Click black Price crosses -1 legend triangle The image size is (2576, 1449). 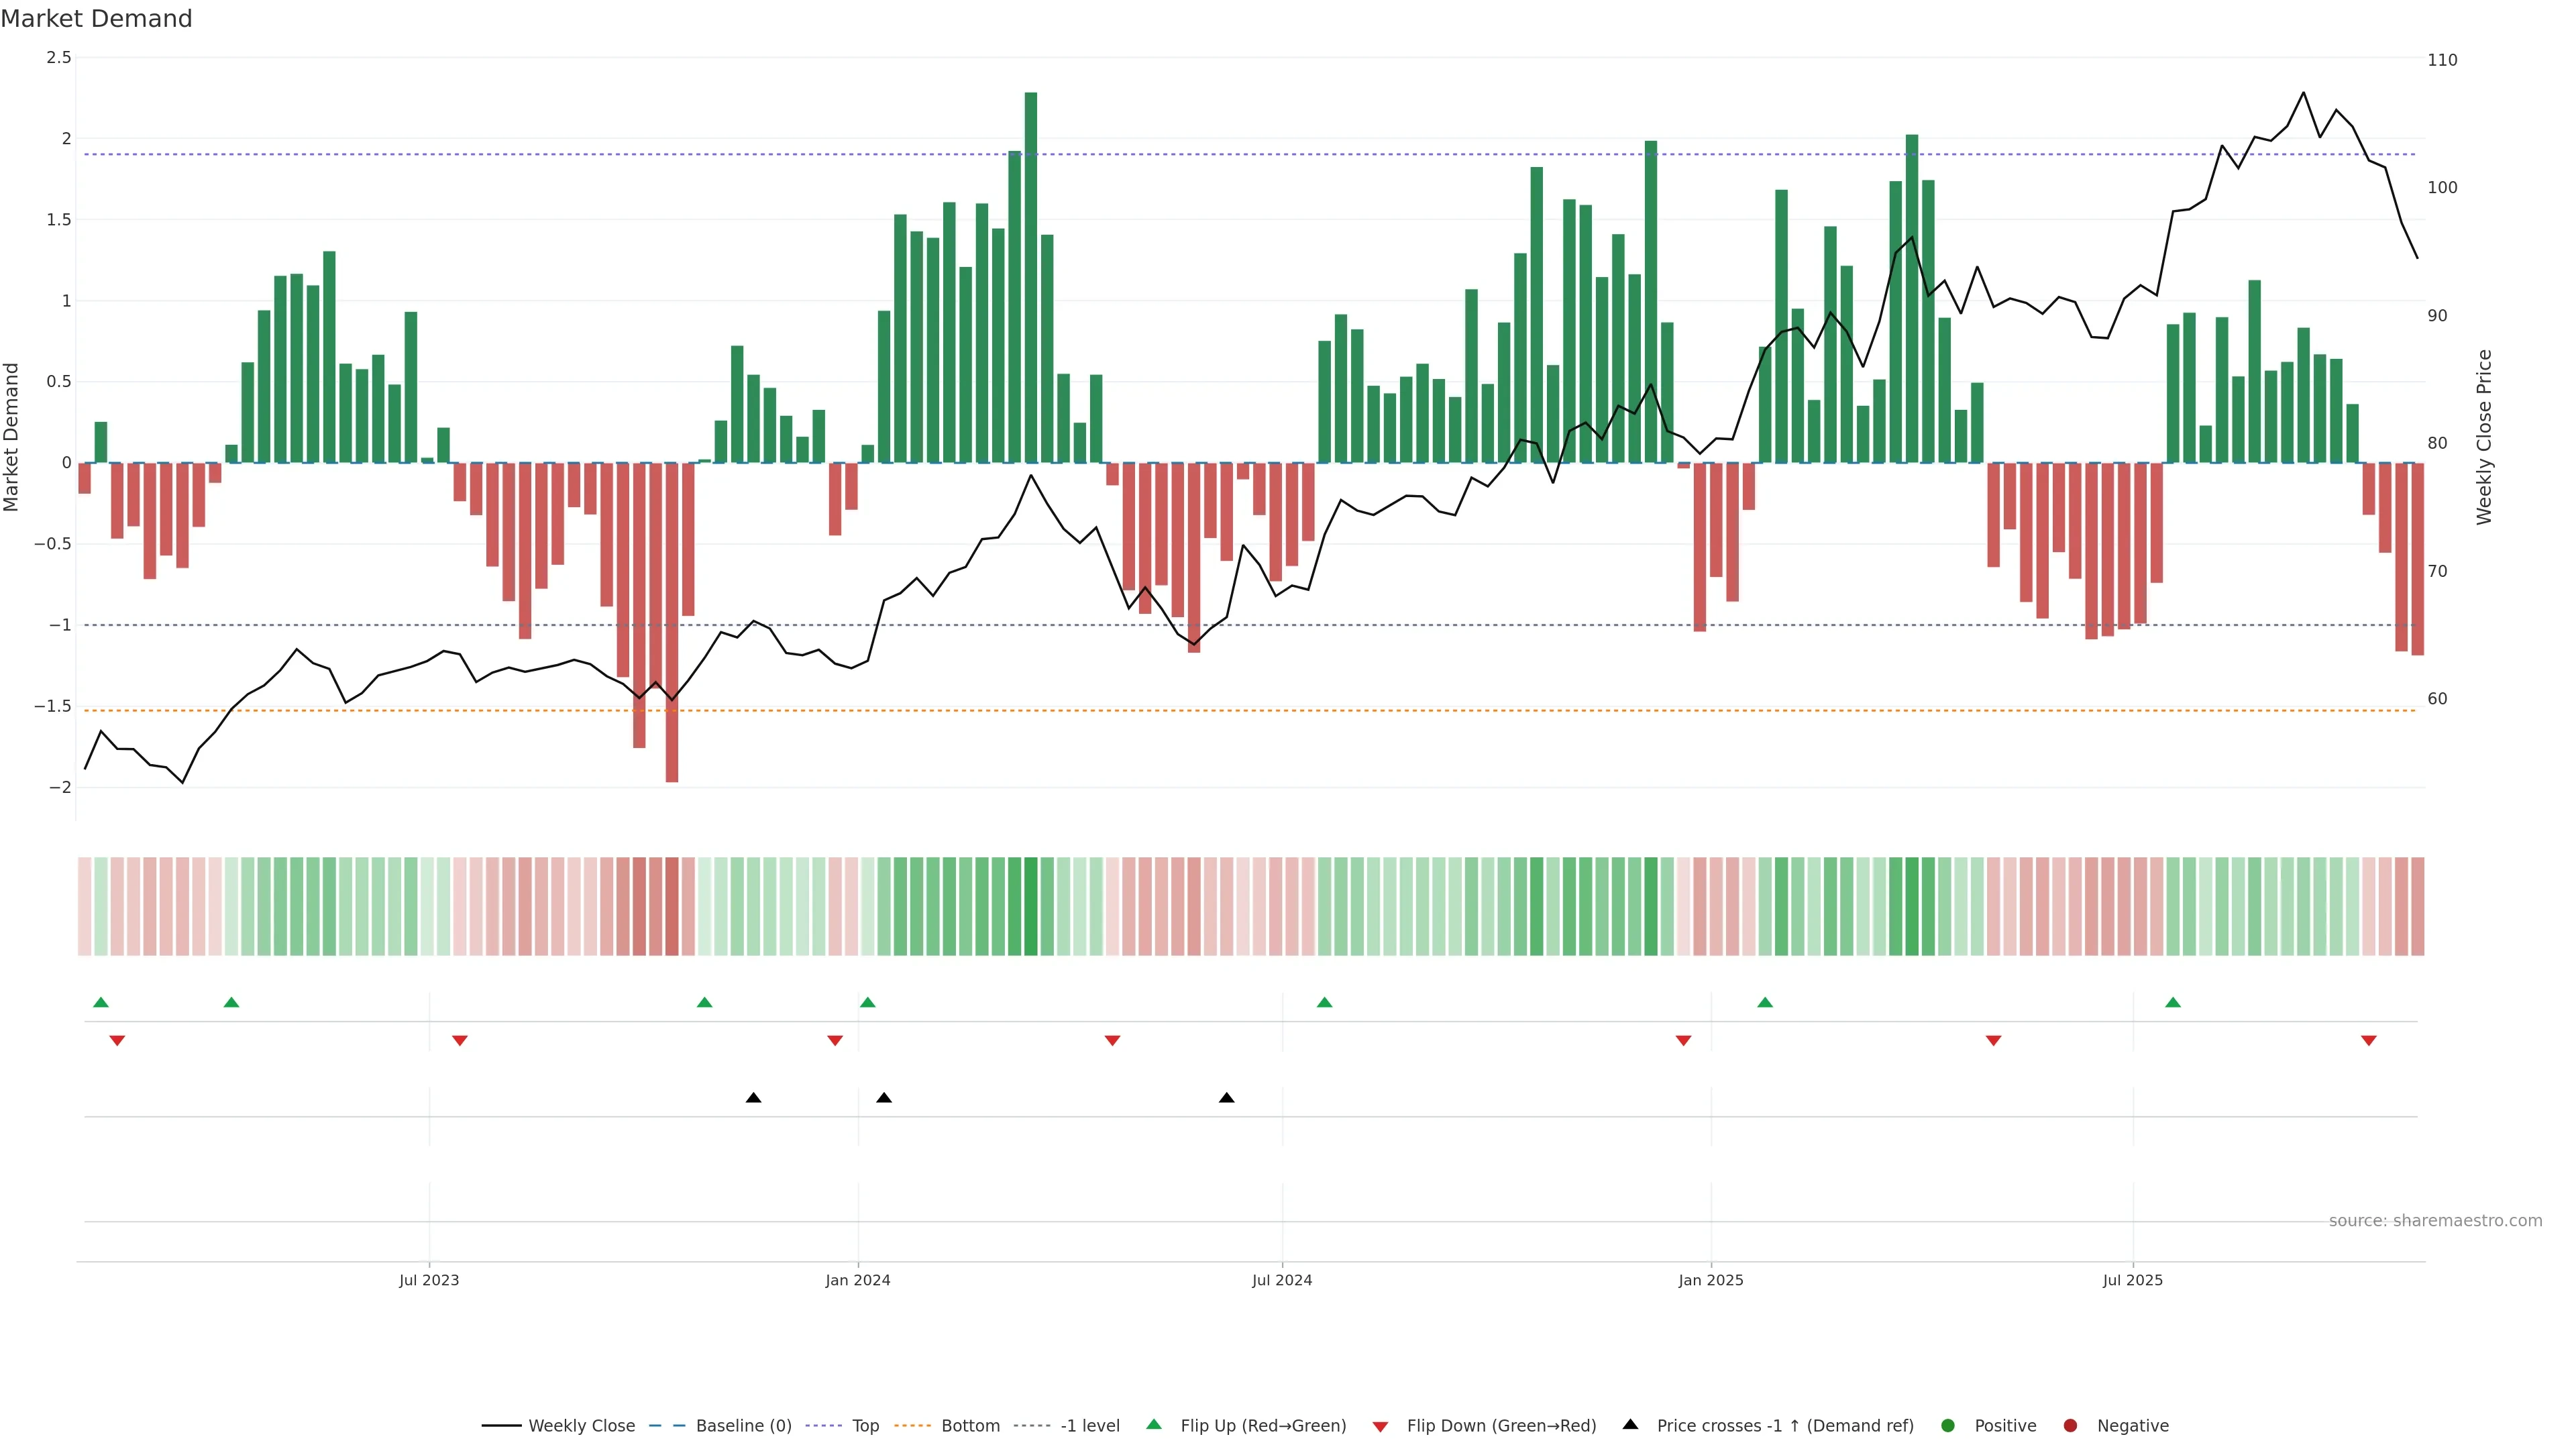pyautogui.click(x=1630, y=1425)
